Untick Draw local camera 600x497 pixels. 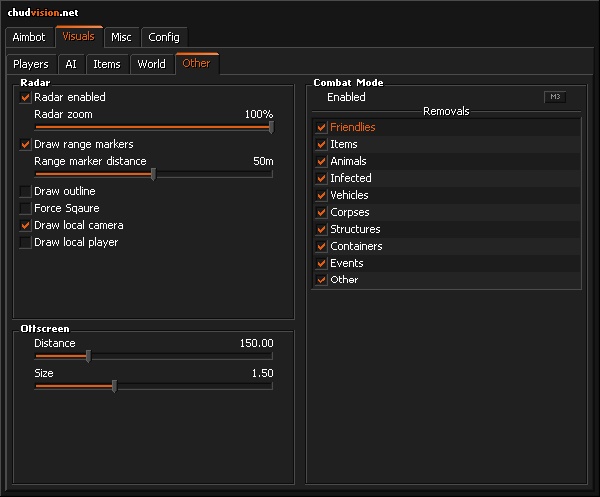click(x=25, y=225)
